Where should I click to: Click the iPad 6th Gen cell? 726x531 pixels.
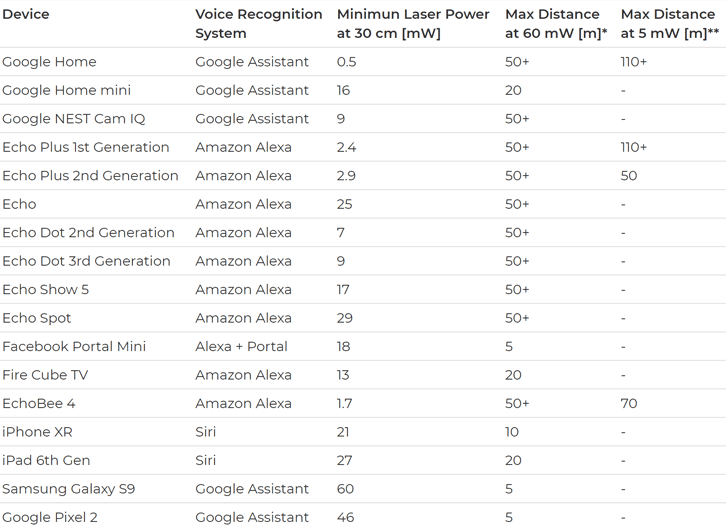pyautogui.click(x=46, y=461)
